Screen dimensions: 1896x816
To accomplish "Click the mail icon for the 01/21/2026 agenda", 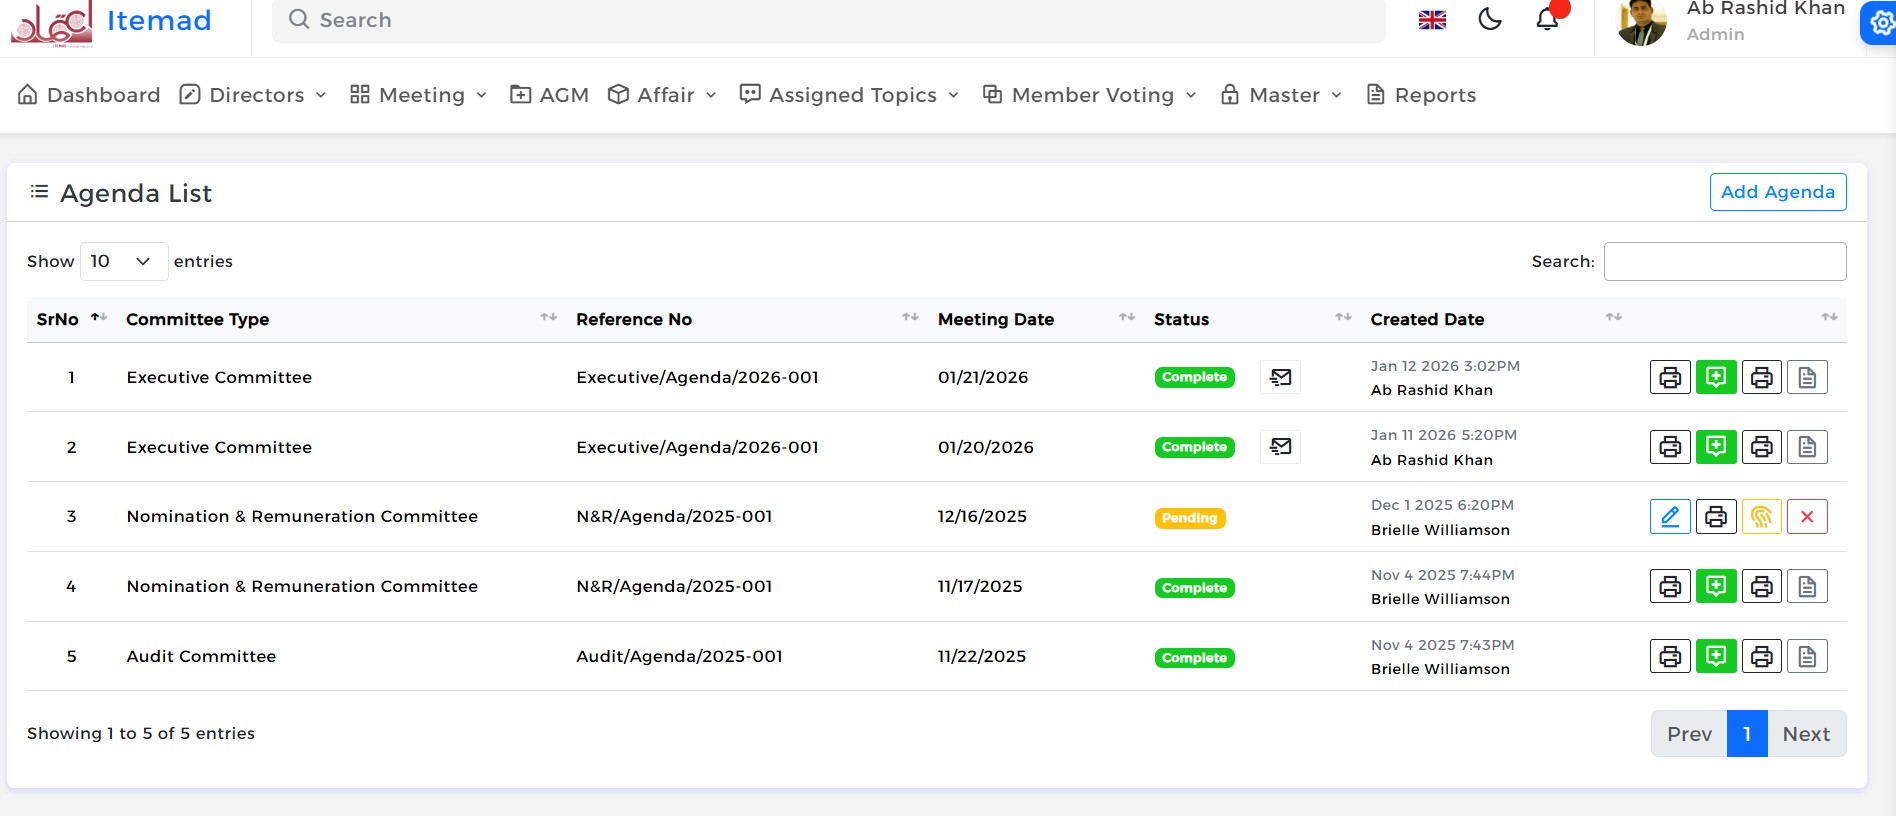I will click(x=1280, y=377).
